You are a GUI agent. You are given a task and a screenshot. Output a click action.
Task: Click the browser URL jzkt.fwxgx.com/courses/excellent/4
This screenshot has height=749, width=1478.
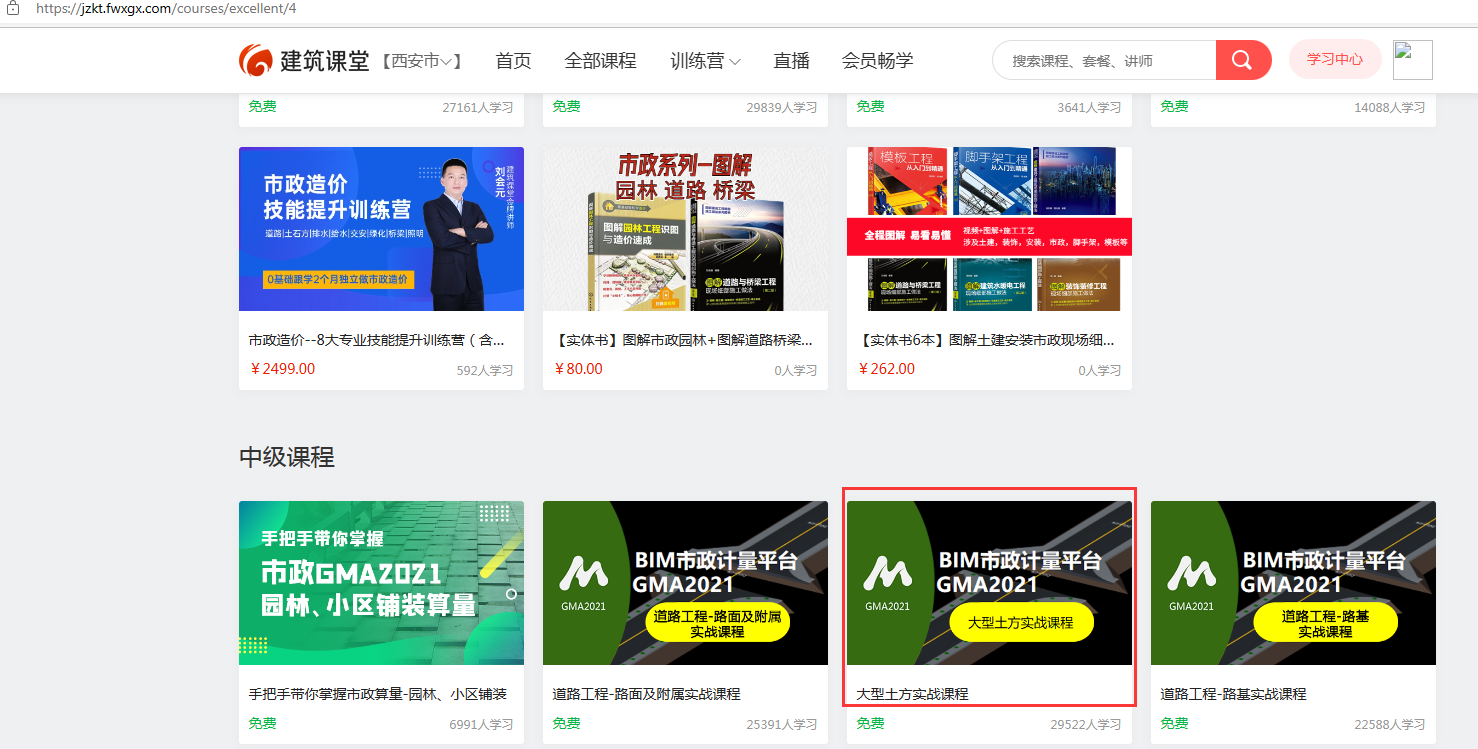point(166,8)
